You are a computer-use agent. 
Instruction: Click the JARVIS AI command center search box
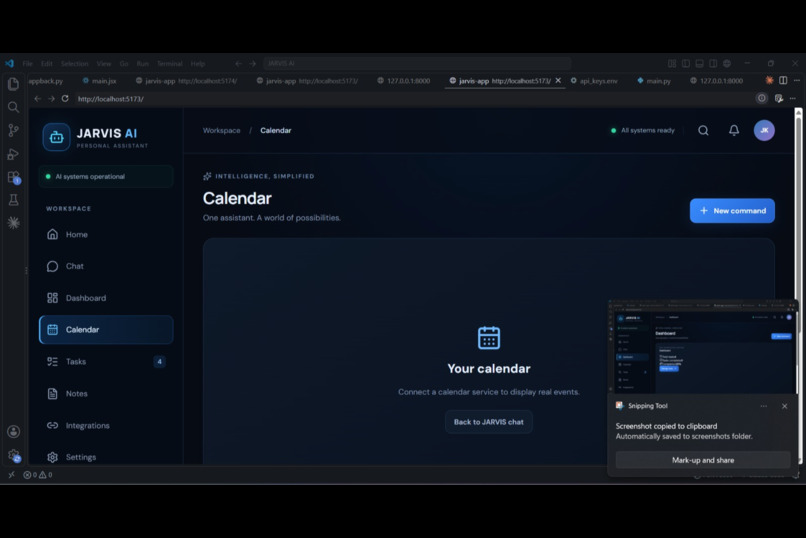click(x=417, y=64)
